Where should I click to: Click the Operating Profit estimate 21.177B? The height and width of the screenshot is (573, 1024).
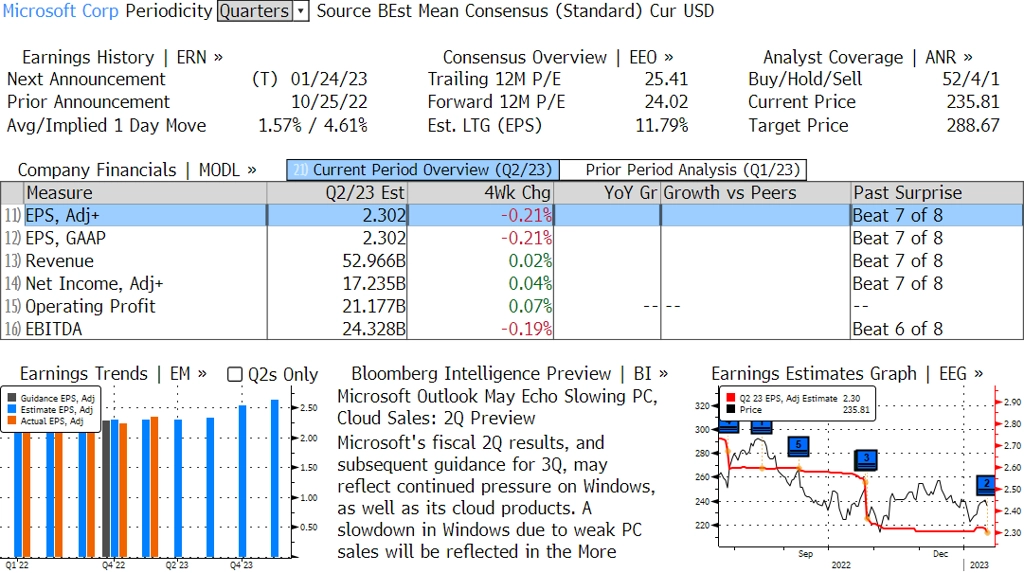374,307
